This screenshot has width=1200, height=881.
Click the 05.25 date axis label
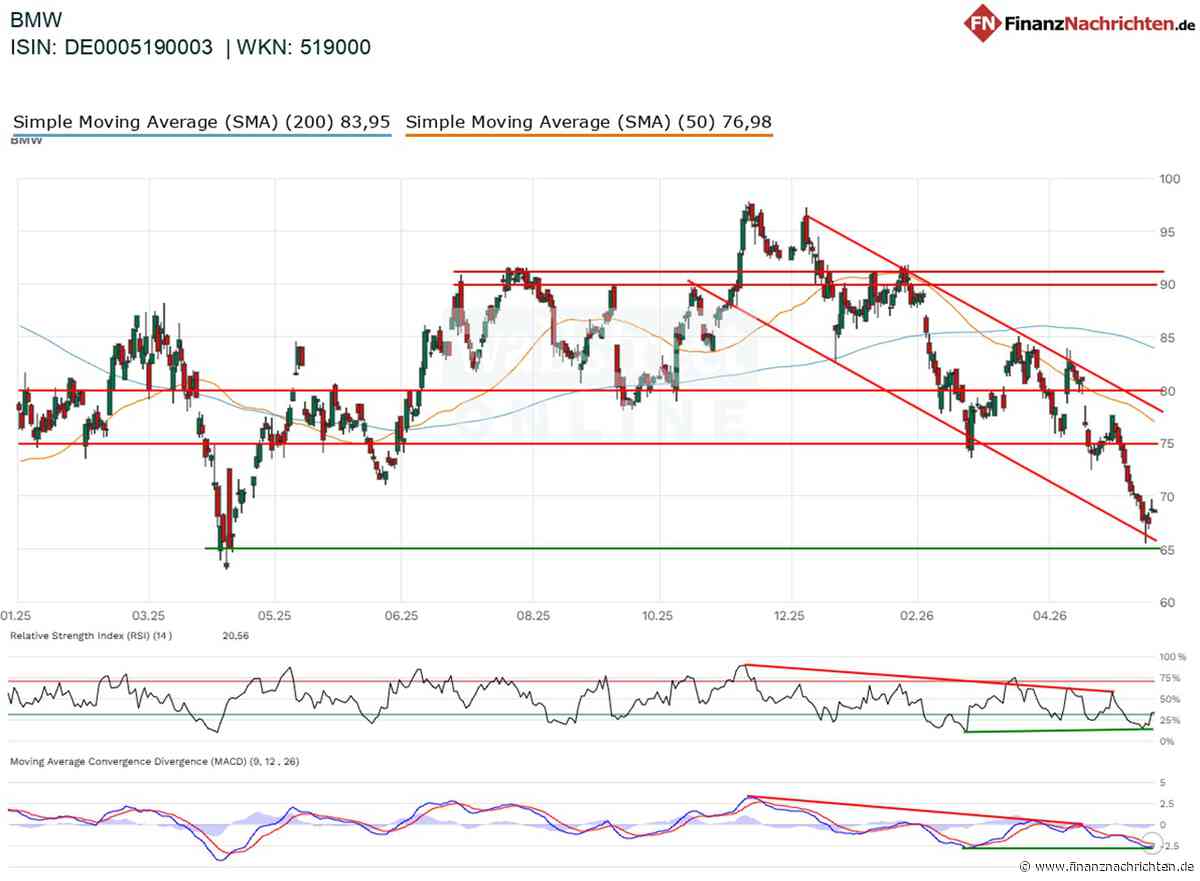275,617
